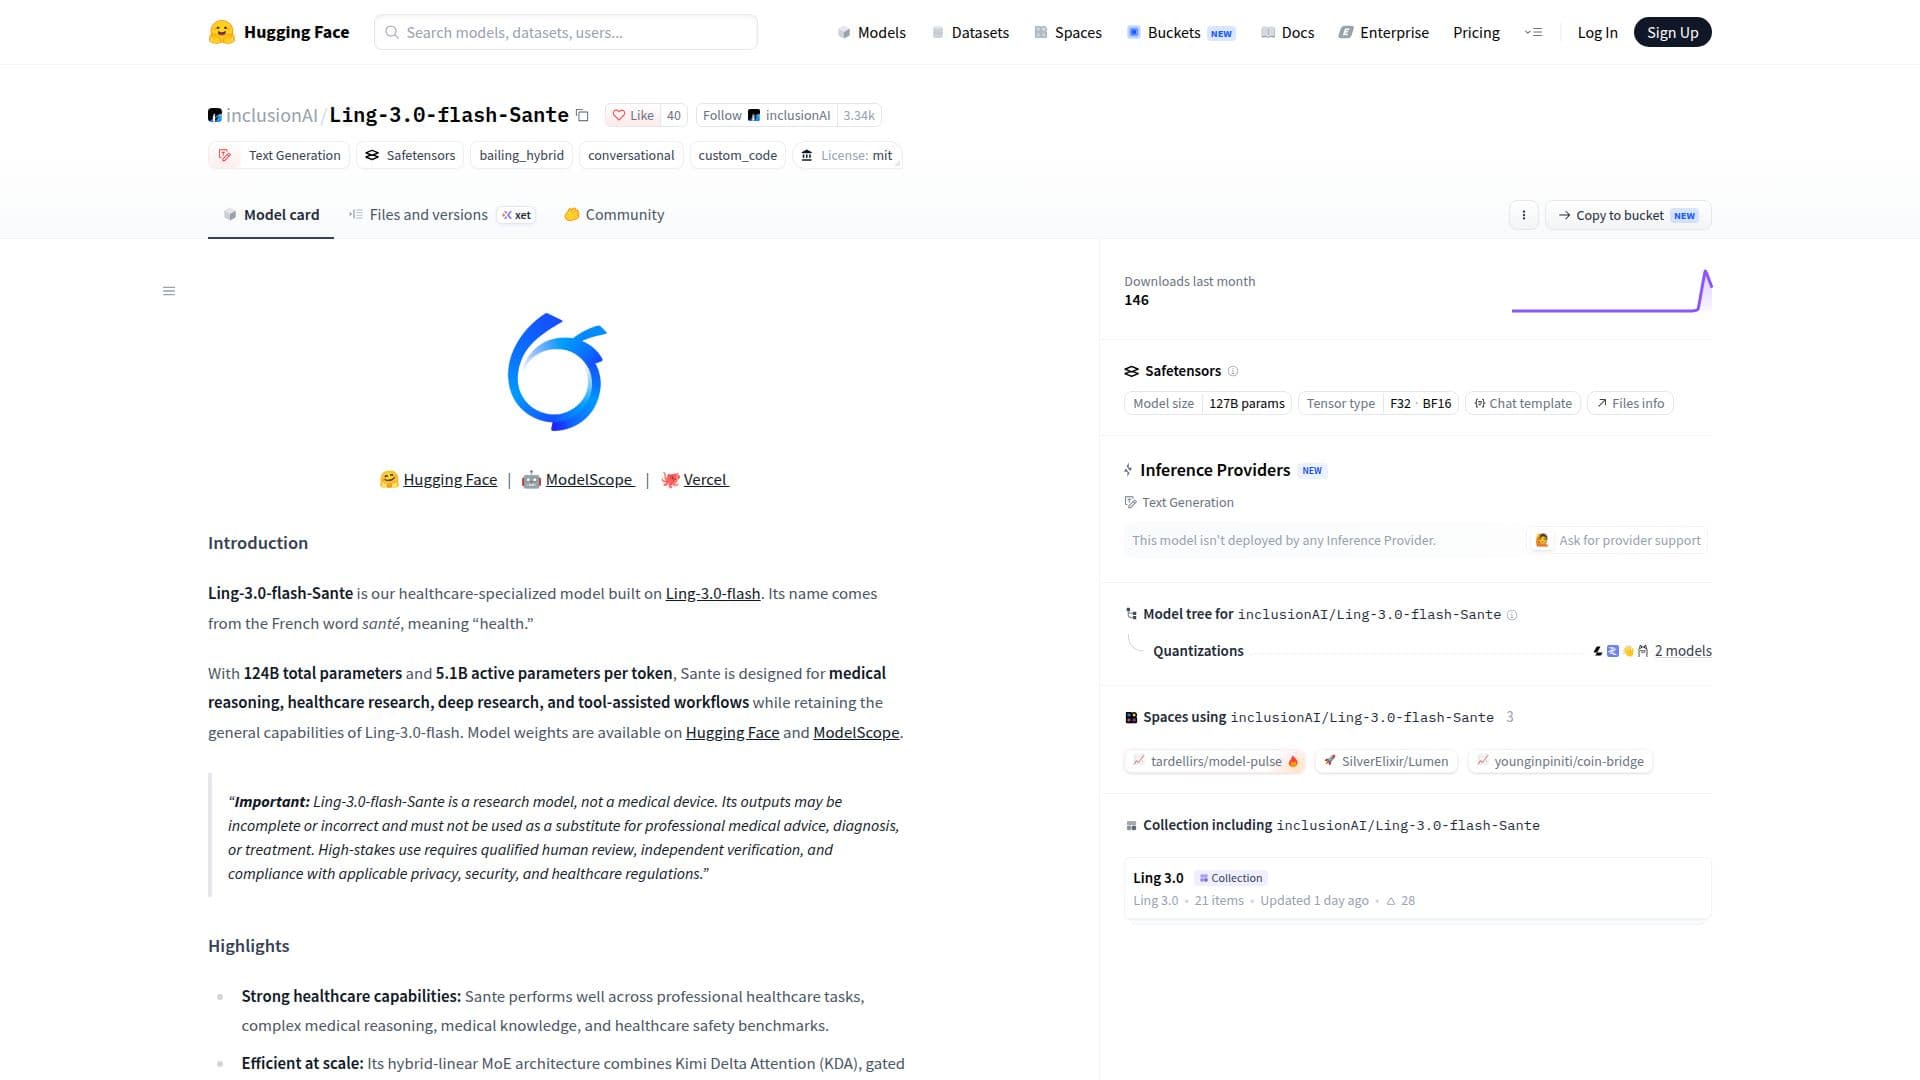Viewport: 1920px width, 1080px height.
Task: Click the Ling model logo image
Action: point(557,372)
